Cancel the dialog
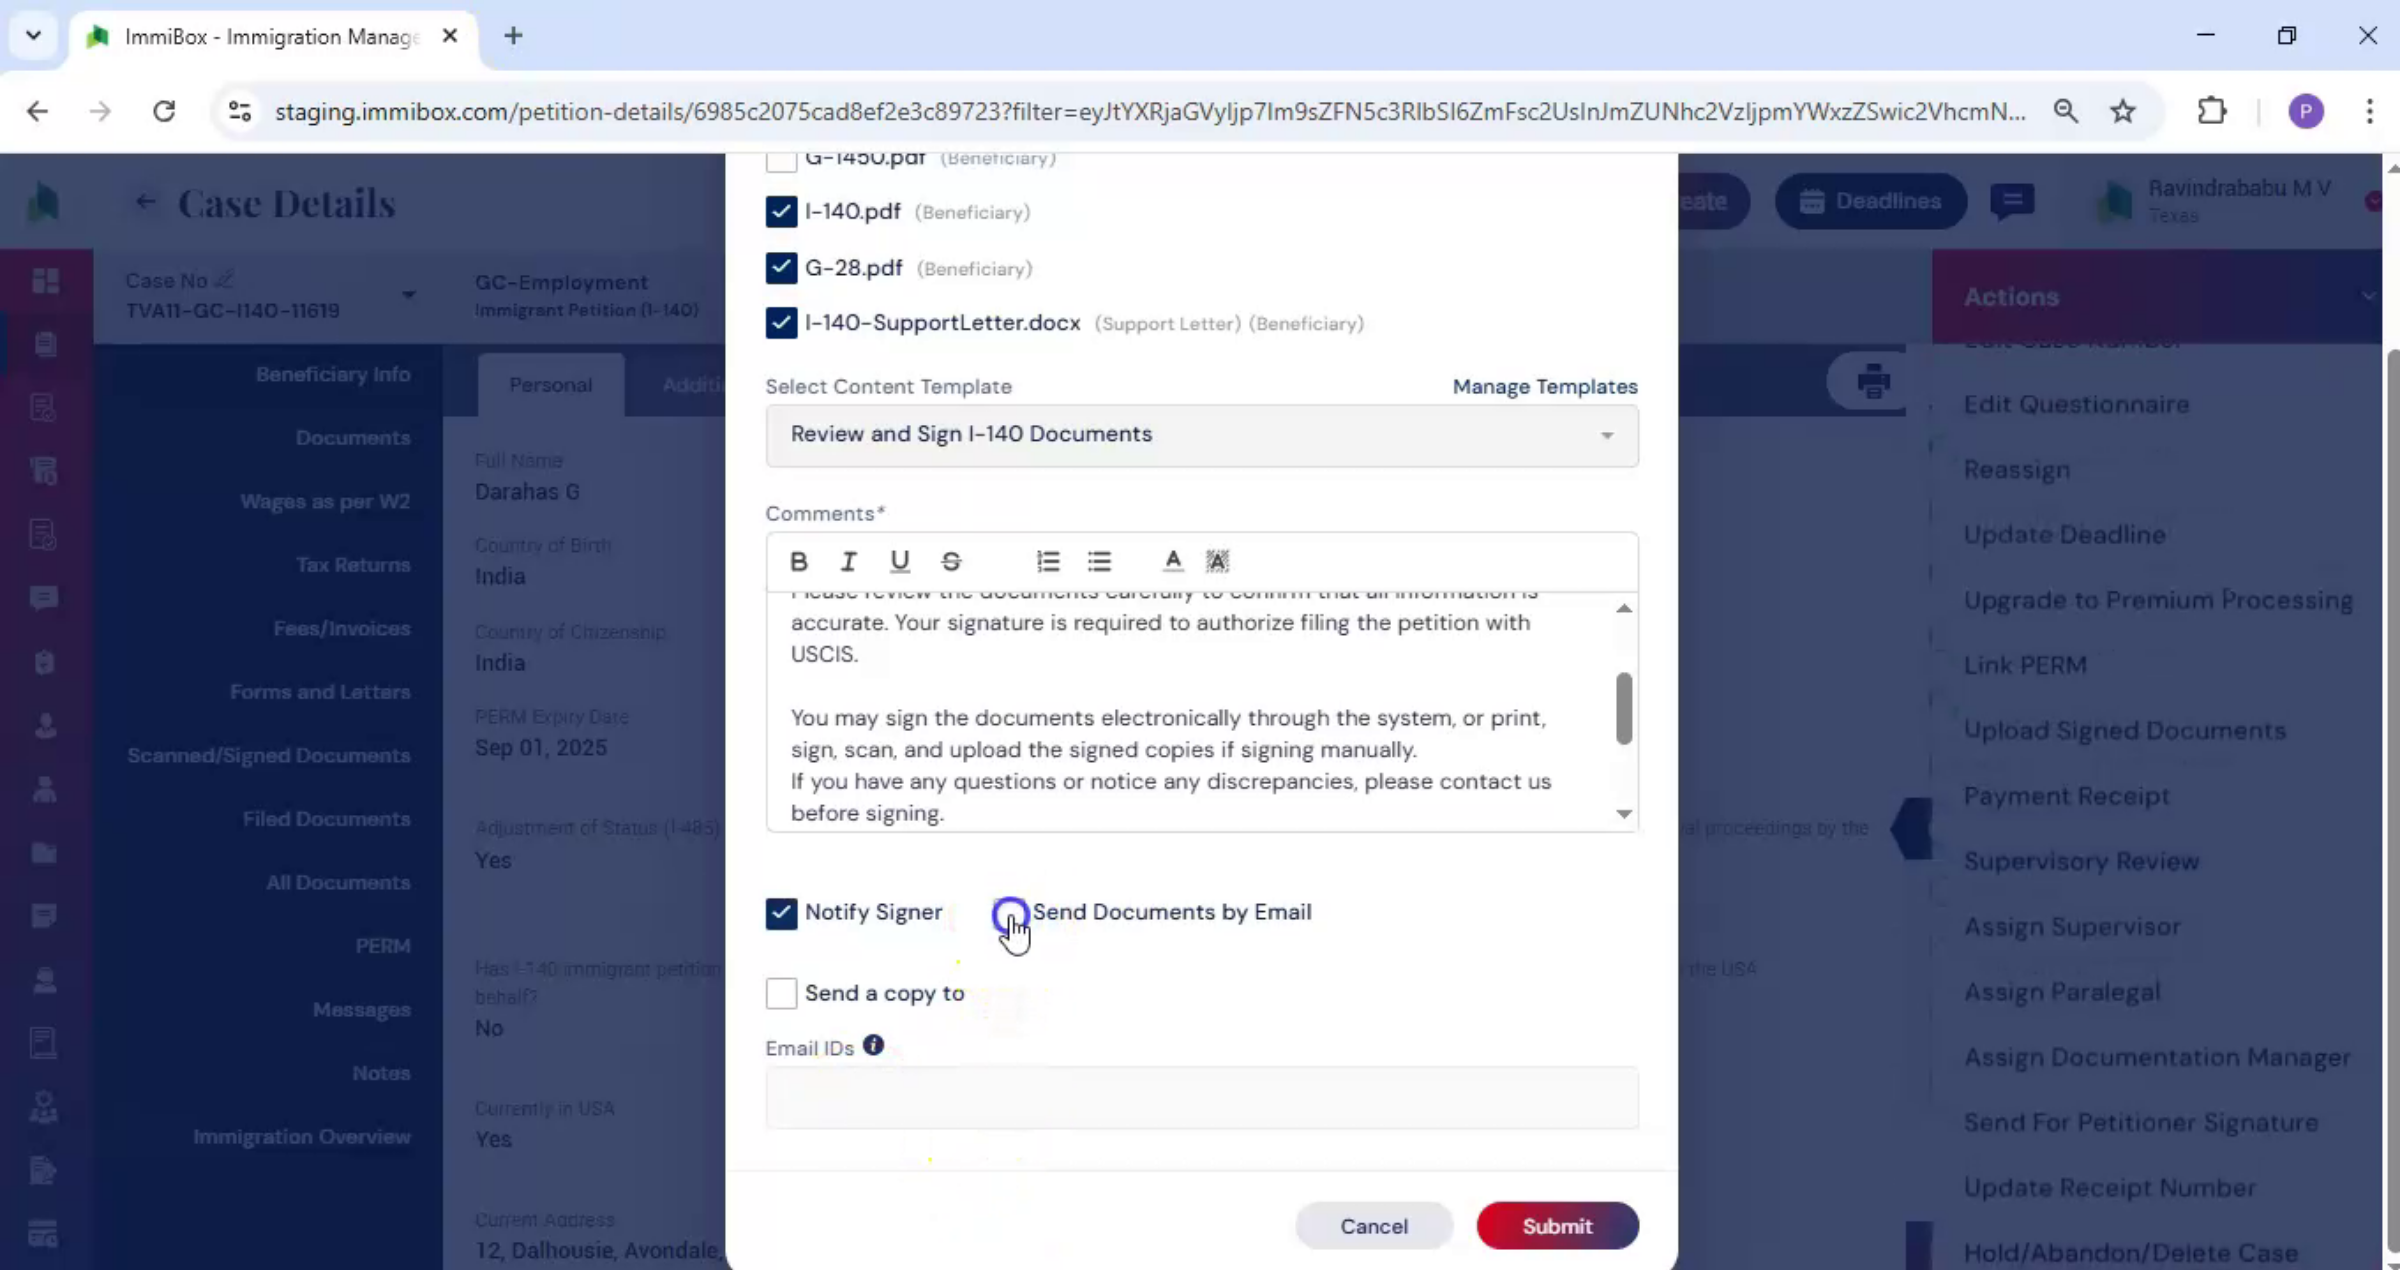 (1374, 1226)
